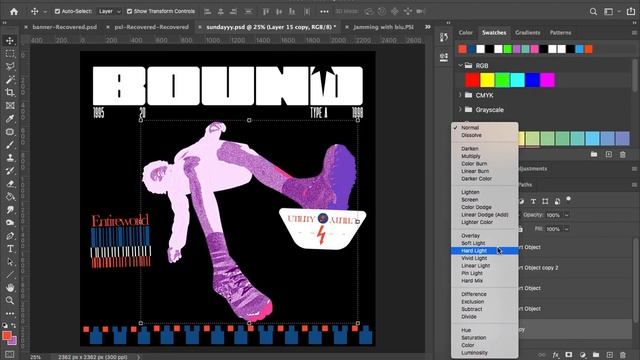Screen dimensions: 640x360
Task: Select the Lasso tool
Action: tap(10, 67)
